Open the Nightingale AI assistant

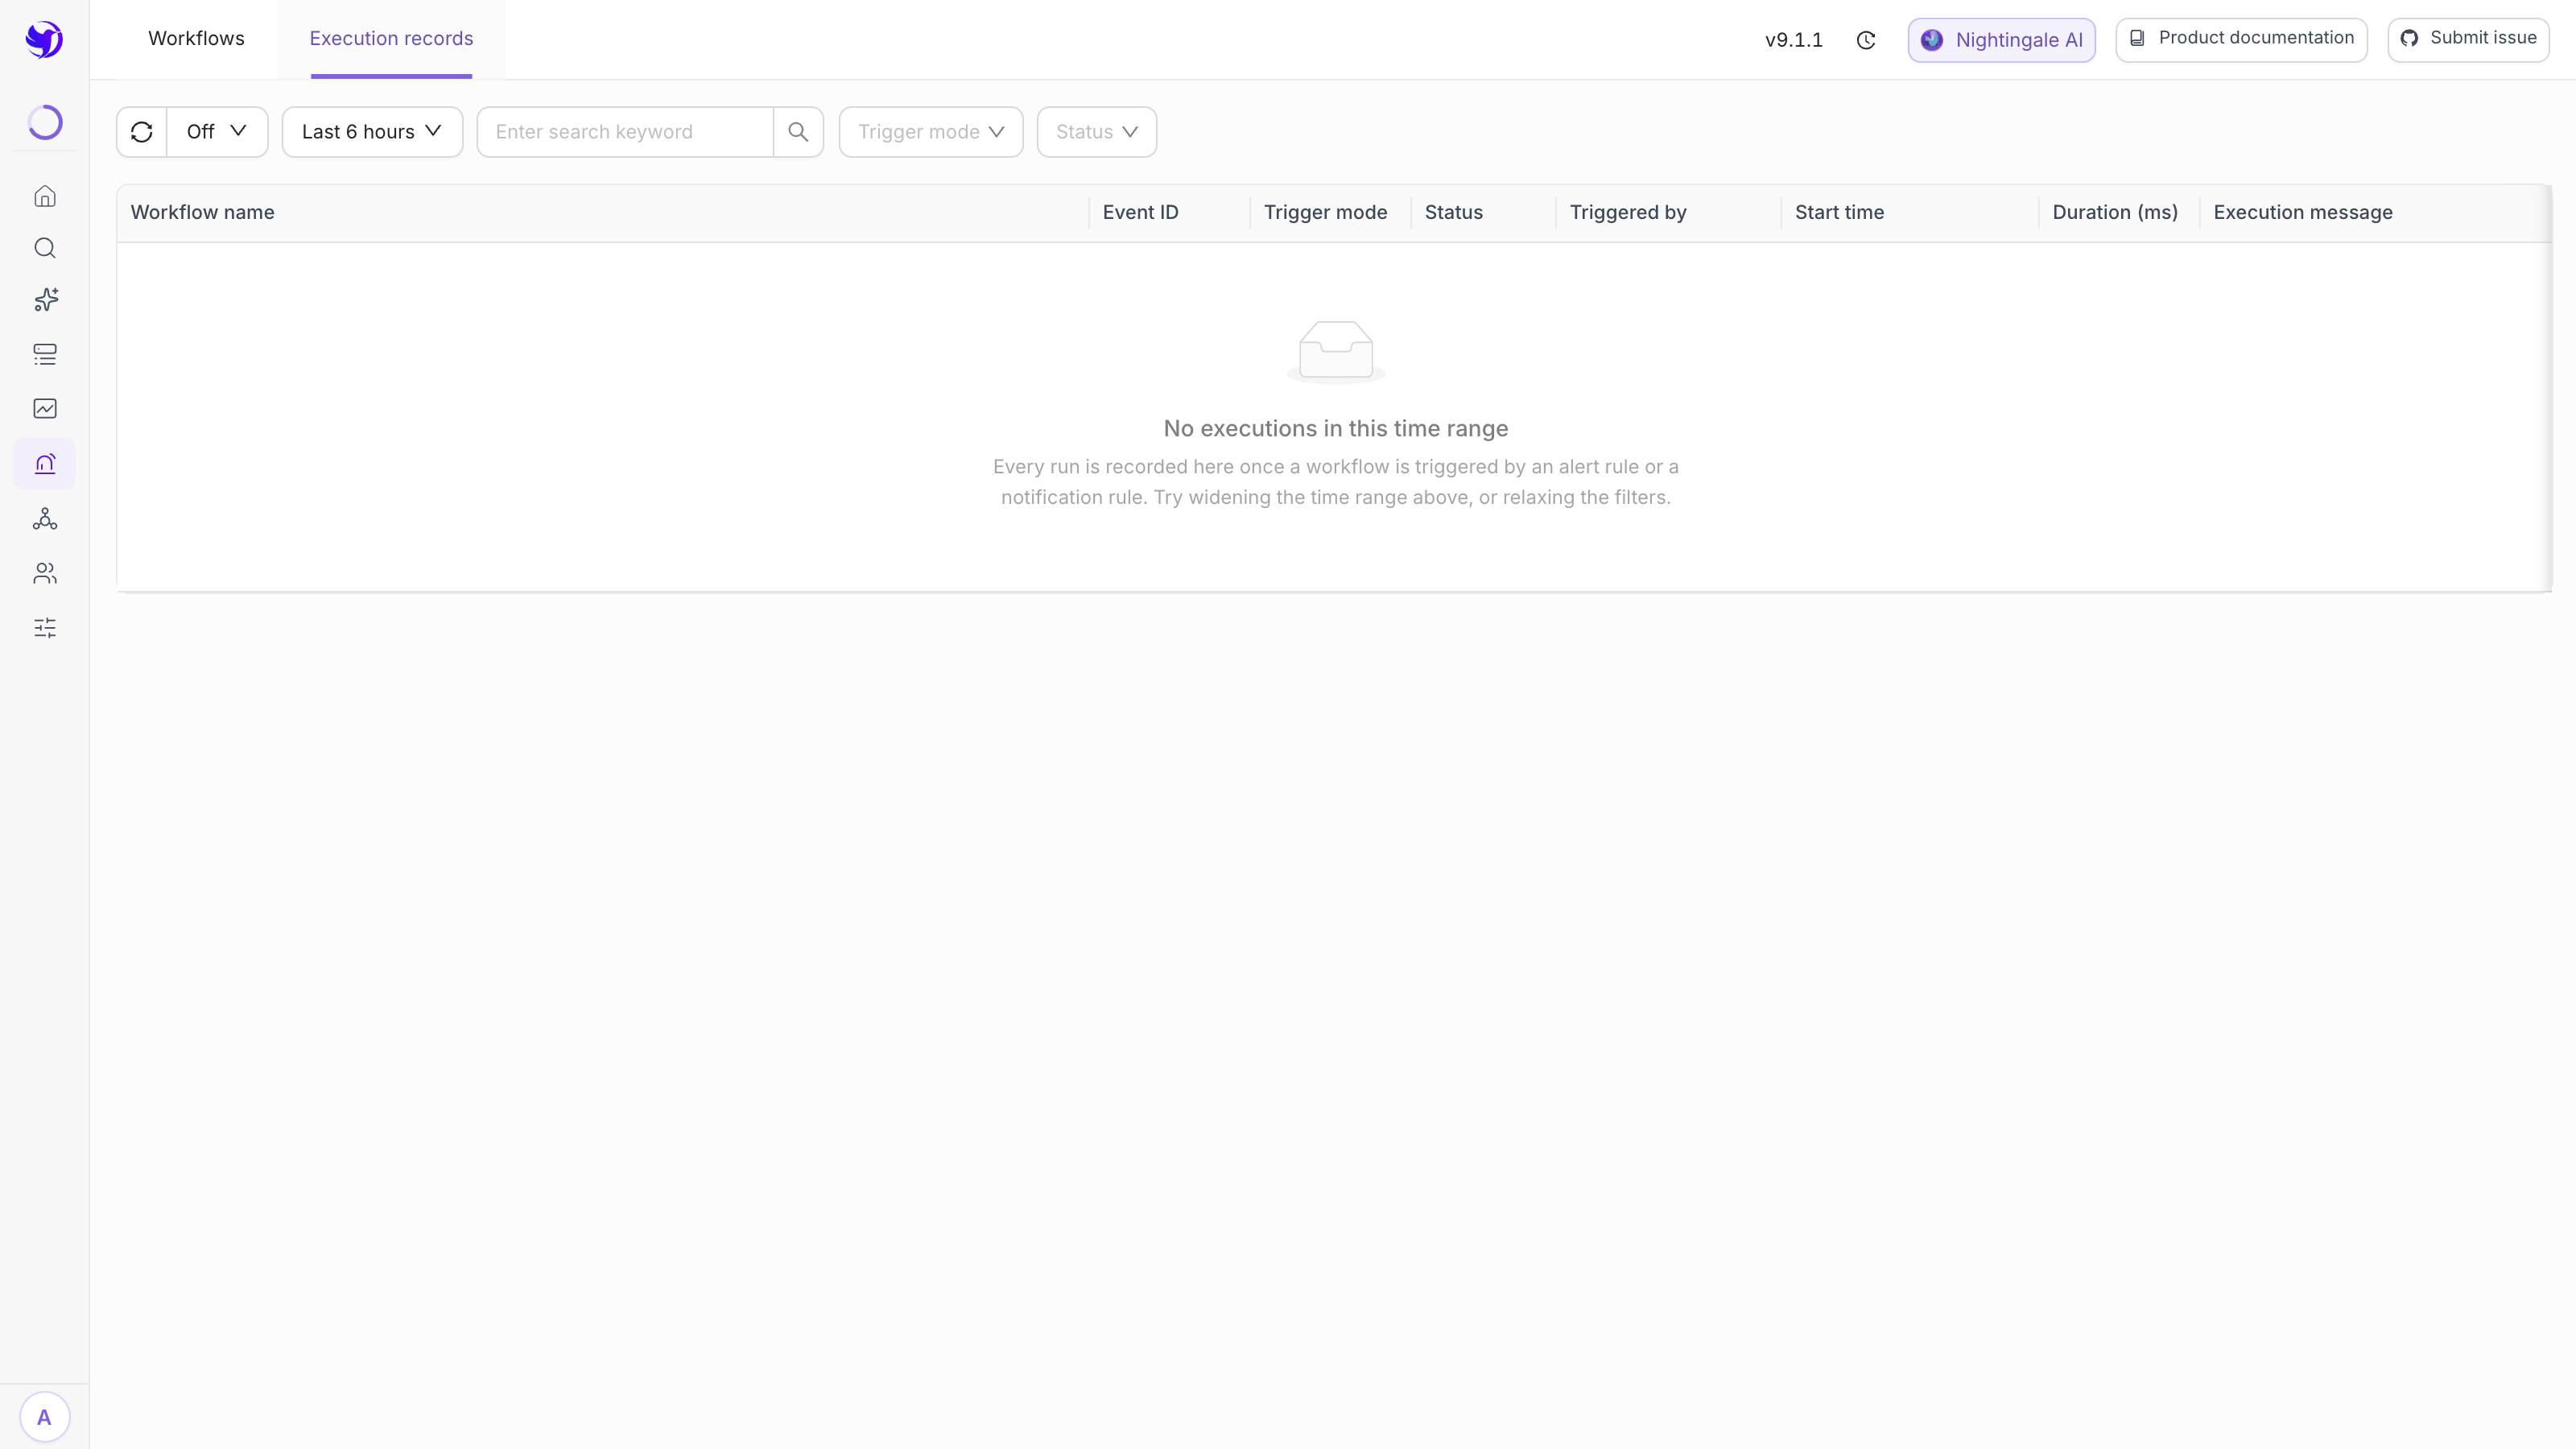coord(2002,40)
